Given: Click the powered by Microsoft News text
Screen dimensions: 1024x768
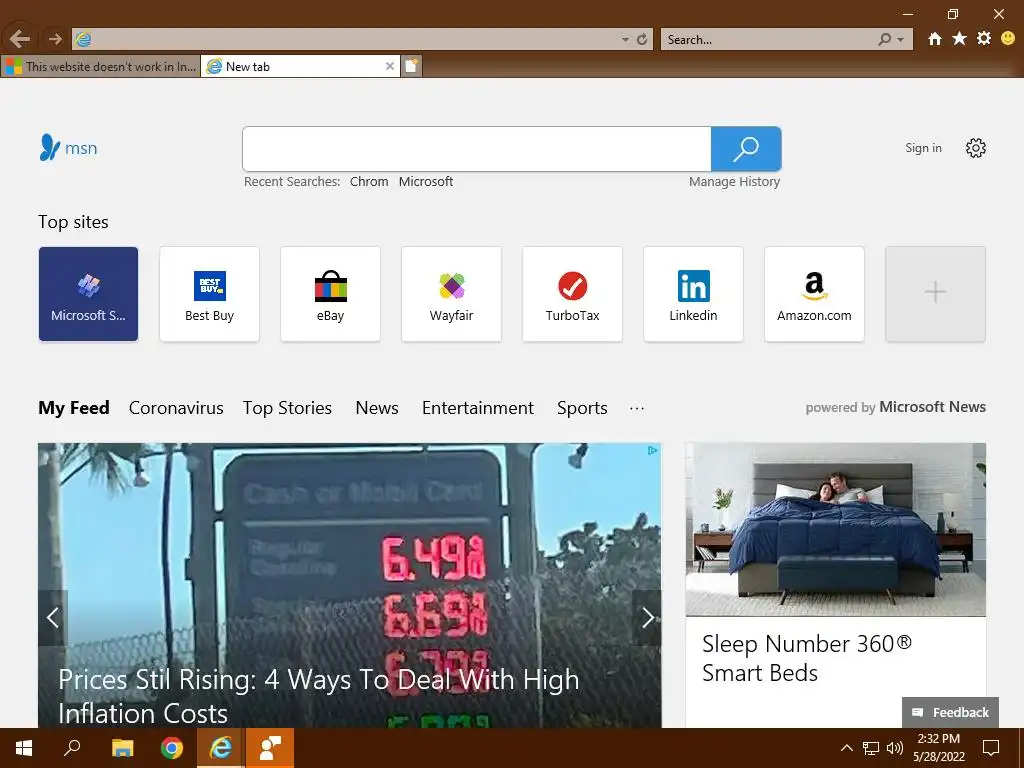Looking at the screenshot, I should click(x=895, y=407).
